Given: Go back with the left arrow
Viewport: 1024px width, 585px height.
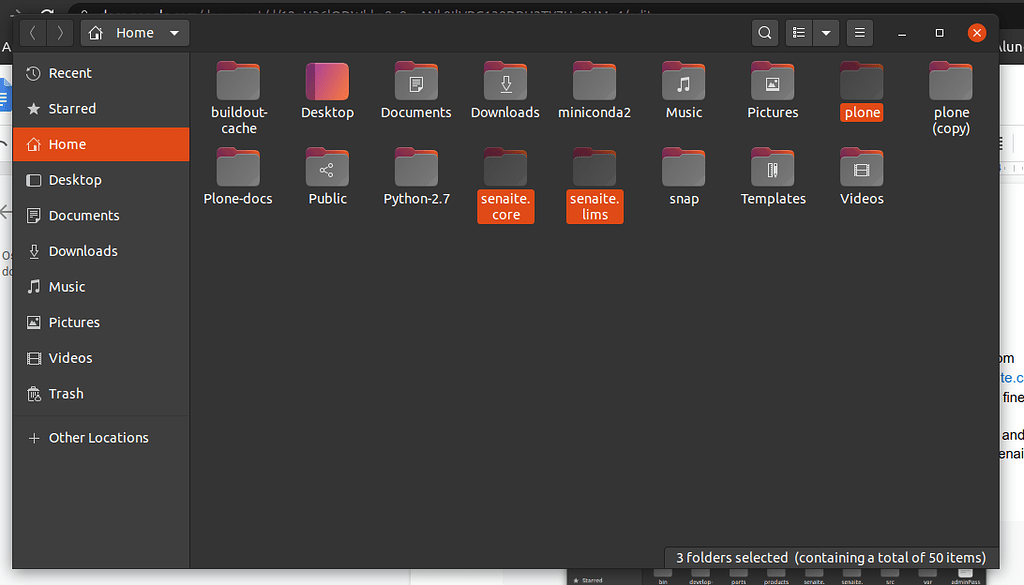Looking at the screenshot, I should point(33,33).
